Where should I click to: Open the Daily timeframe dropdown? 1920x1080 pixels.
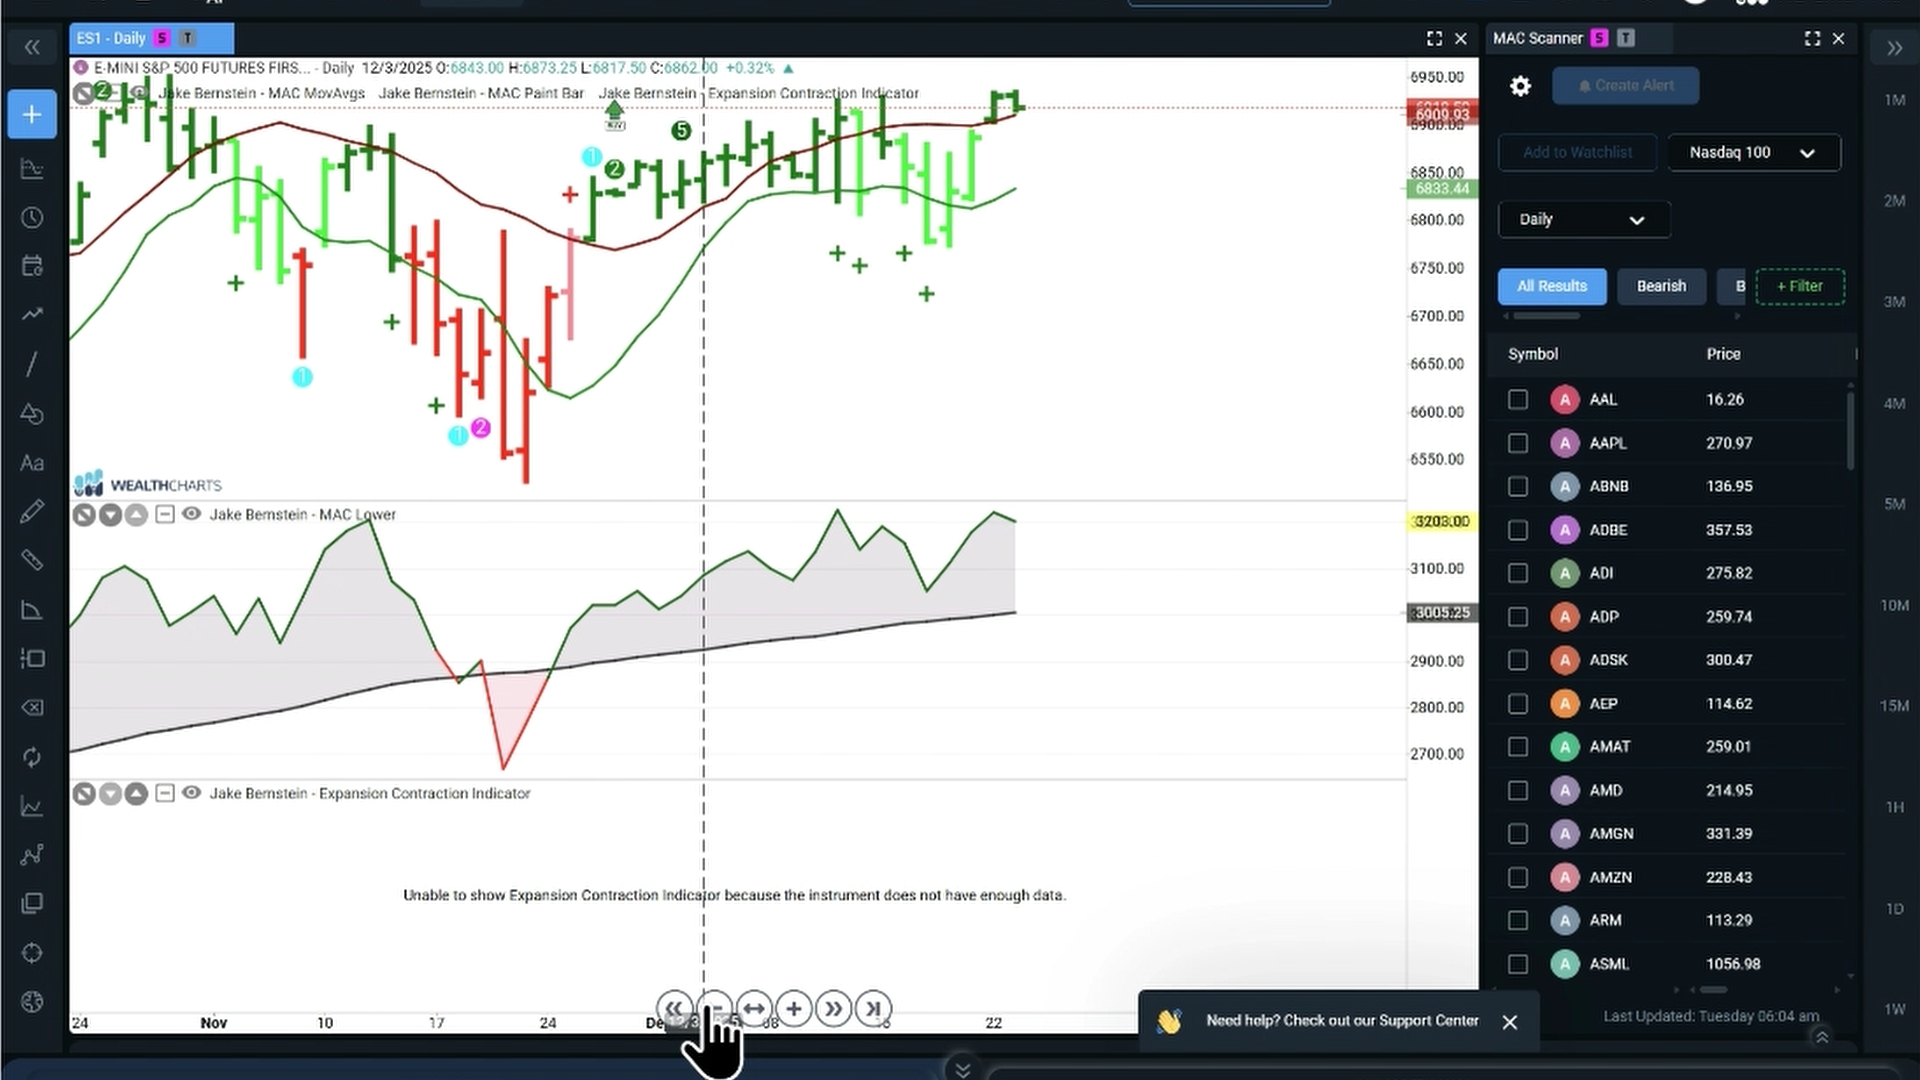[x=1584, y=220]
